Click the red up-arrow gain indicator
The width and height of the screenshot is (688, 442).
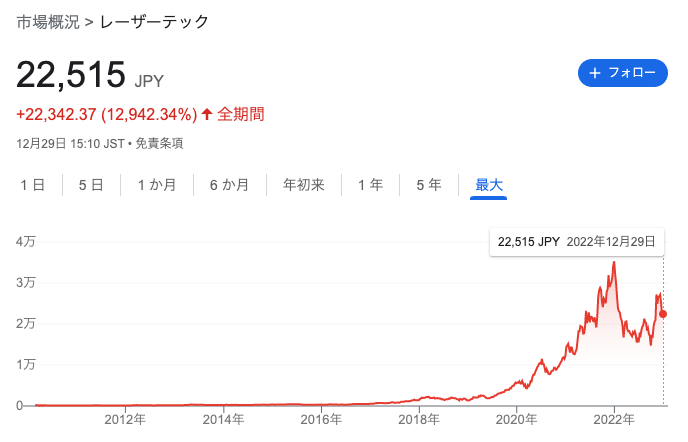tap(207, 114)
